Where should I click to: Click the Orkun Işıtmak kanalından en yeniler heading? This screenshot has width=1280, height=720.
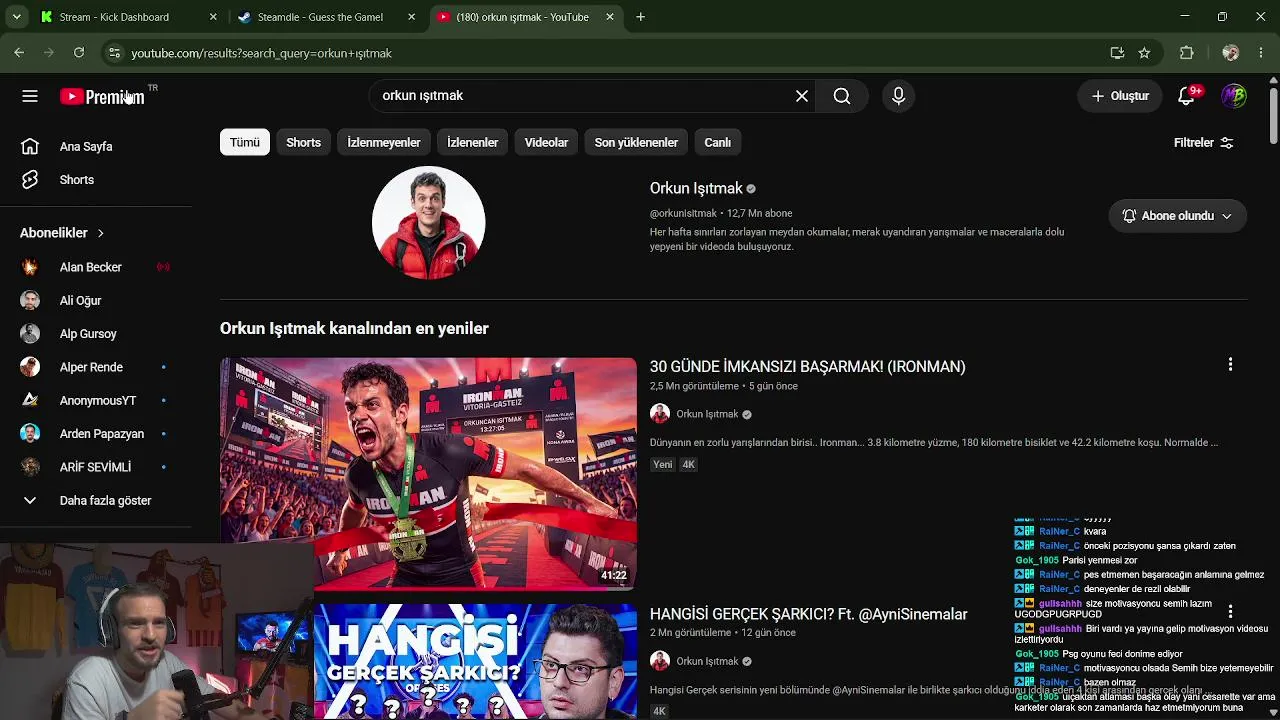[x=354, y=328]
